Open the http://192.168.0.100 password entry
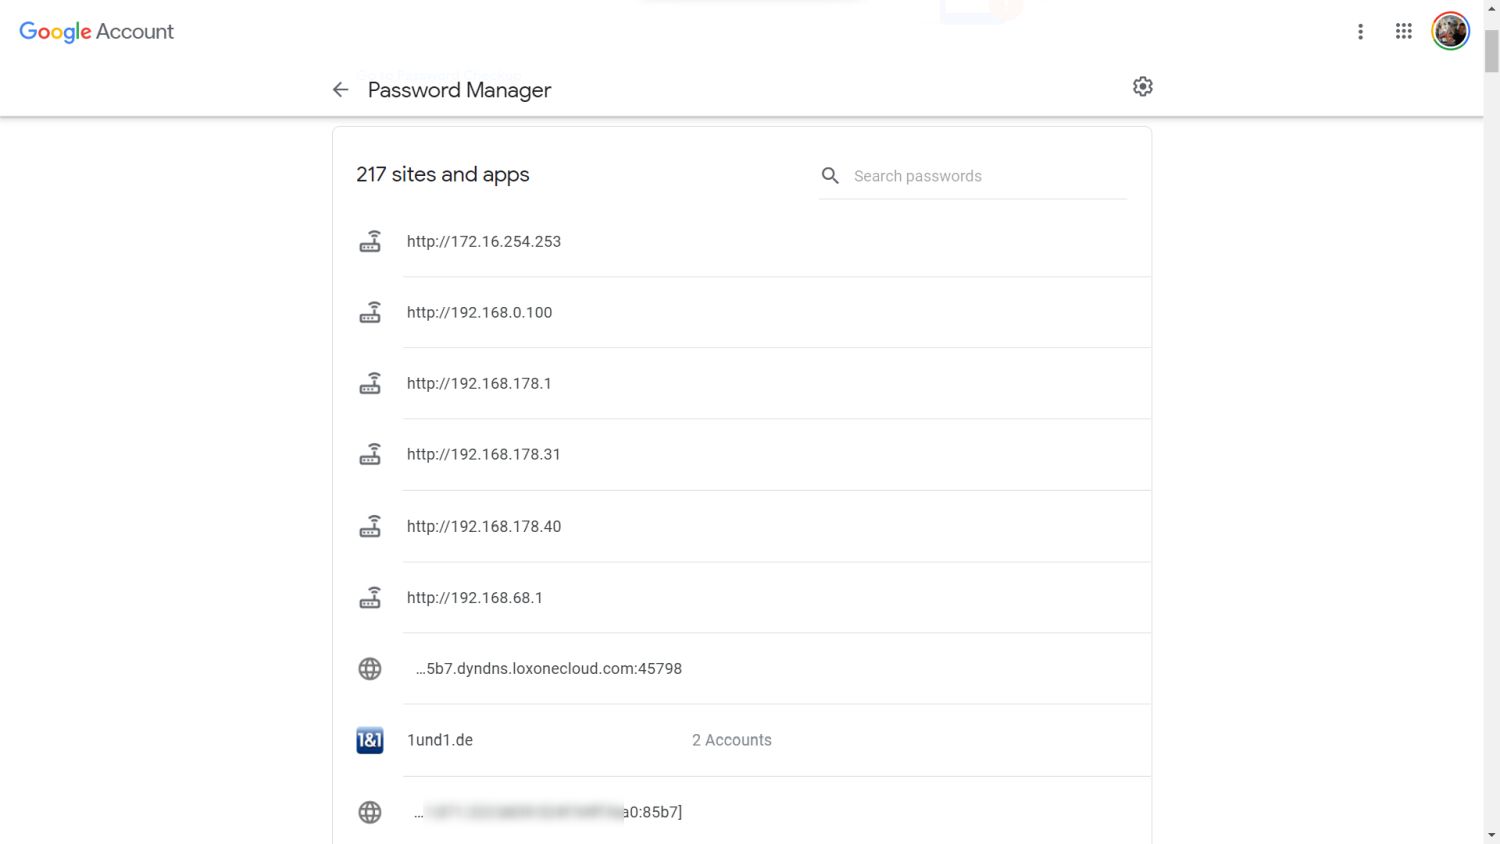This screenshot has width=1500, height=844. pyautogui.click(x=479, y=313)
